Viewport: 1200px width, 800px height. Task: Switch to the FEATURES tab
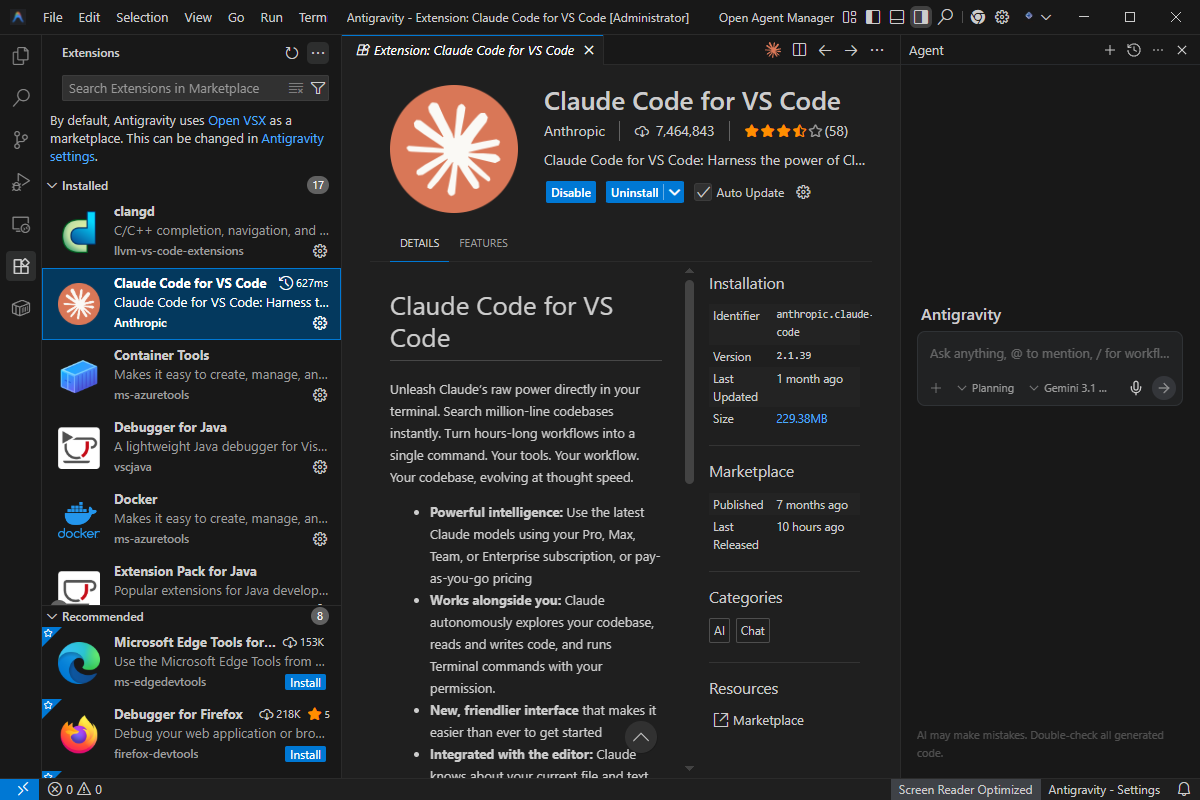pyautogui.click(x=483, y=243)
